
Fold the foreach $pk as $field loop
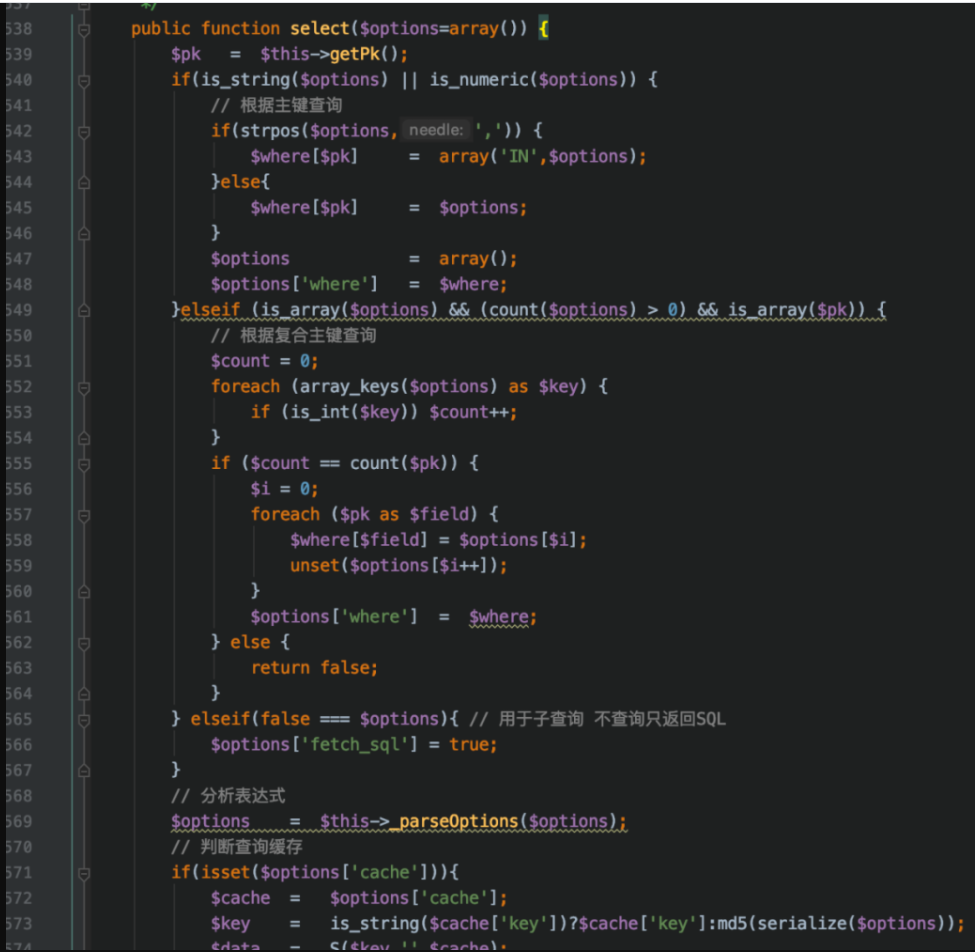click(x=84, y=515)
